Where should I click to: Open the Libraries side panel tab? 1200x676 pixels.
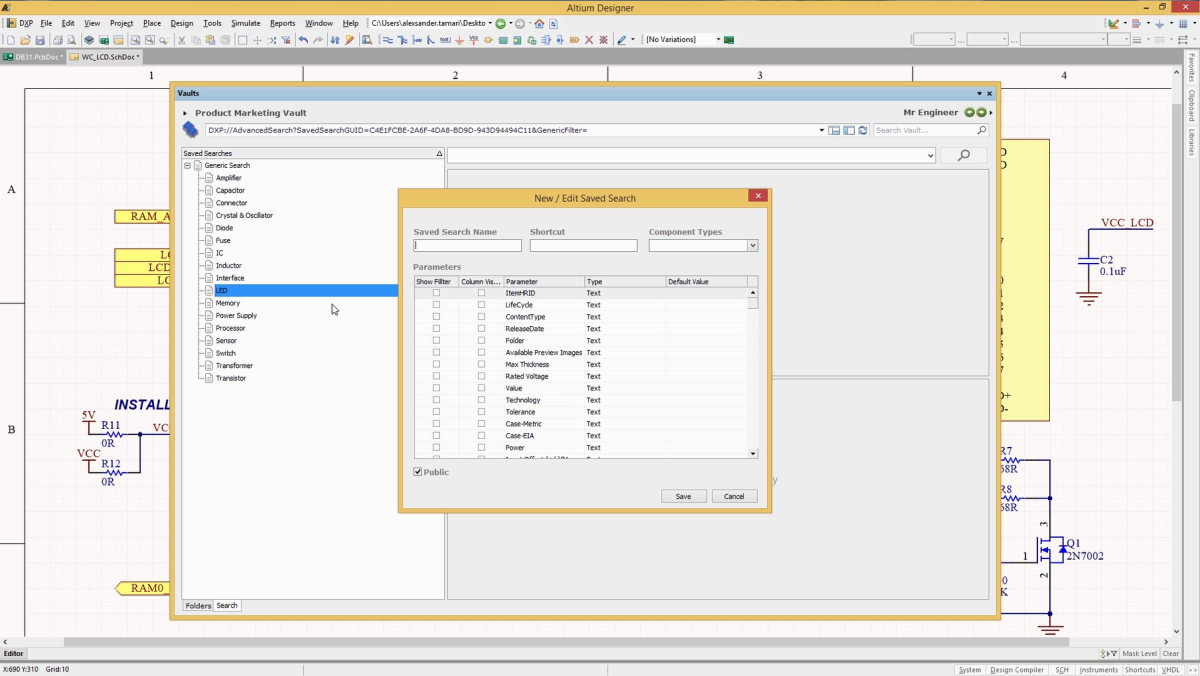point(1192,141)
